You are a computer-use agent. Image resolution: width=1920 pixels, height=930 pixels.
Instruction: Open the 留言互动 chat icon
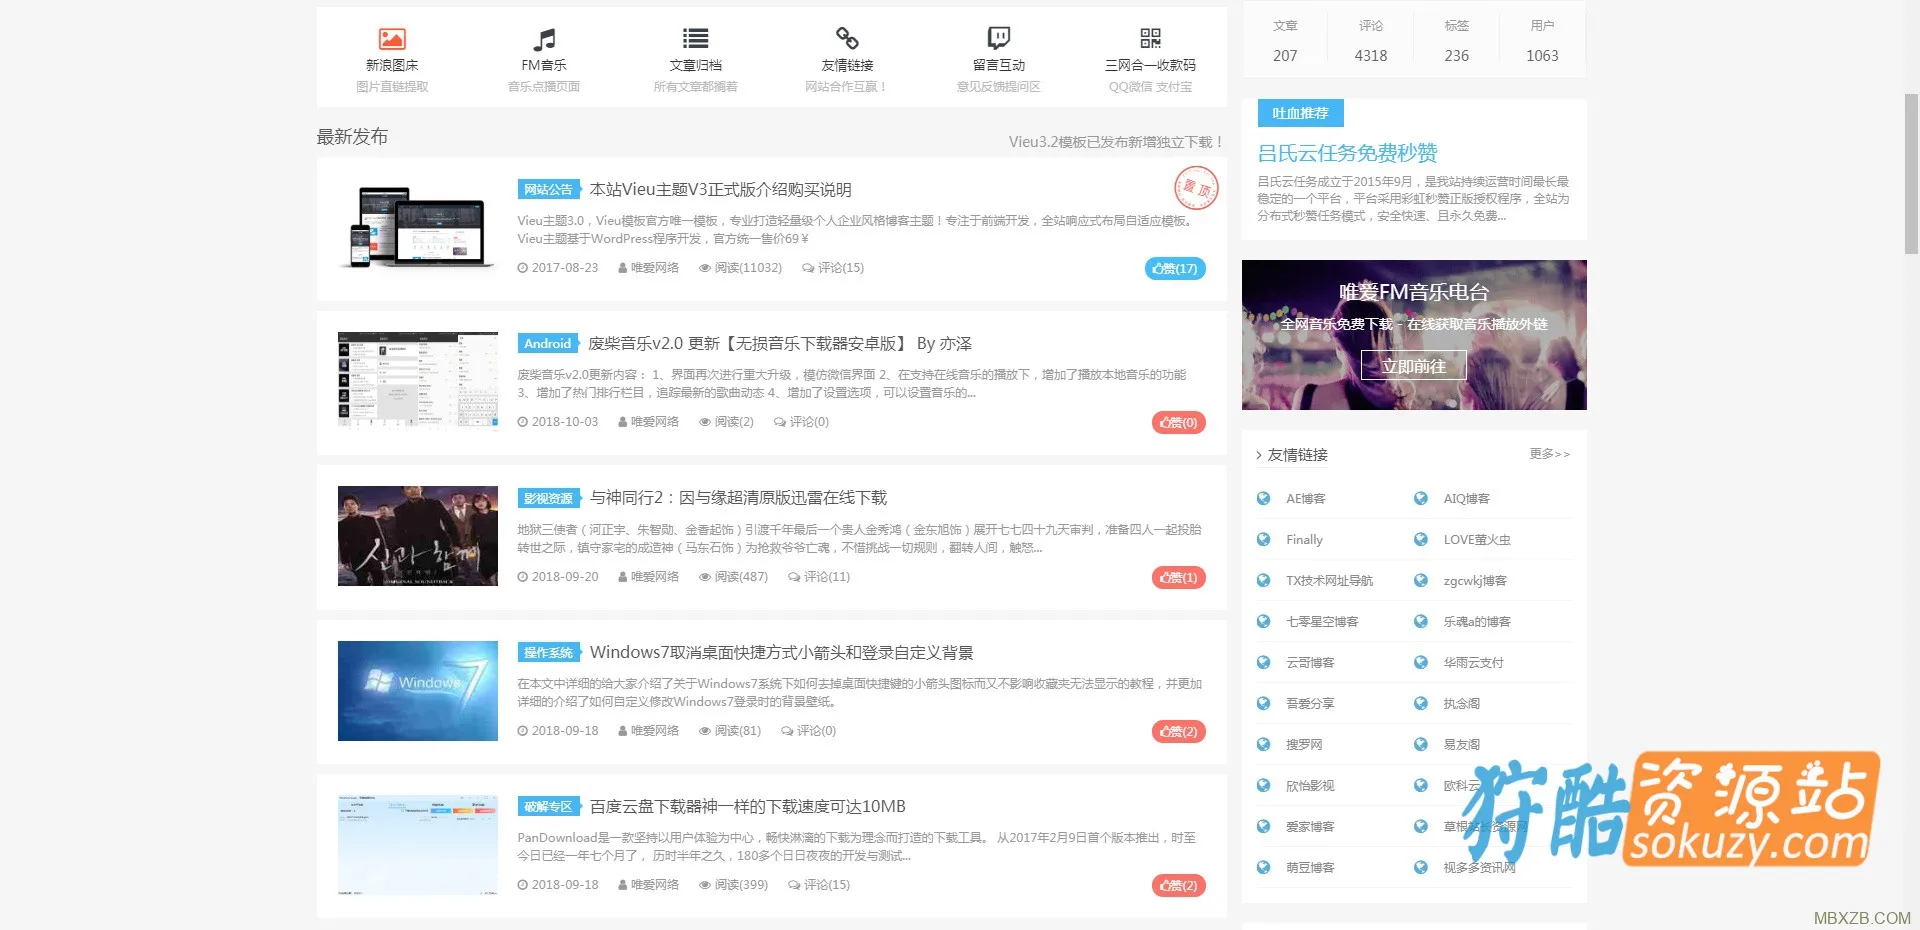(999, 39)
